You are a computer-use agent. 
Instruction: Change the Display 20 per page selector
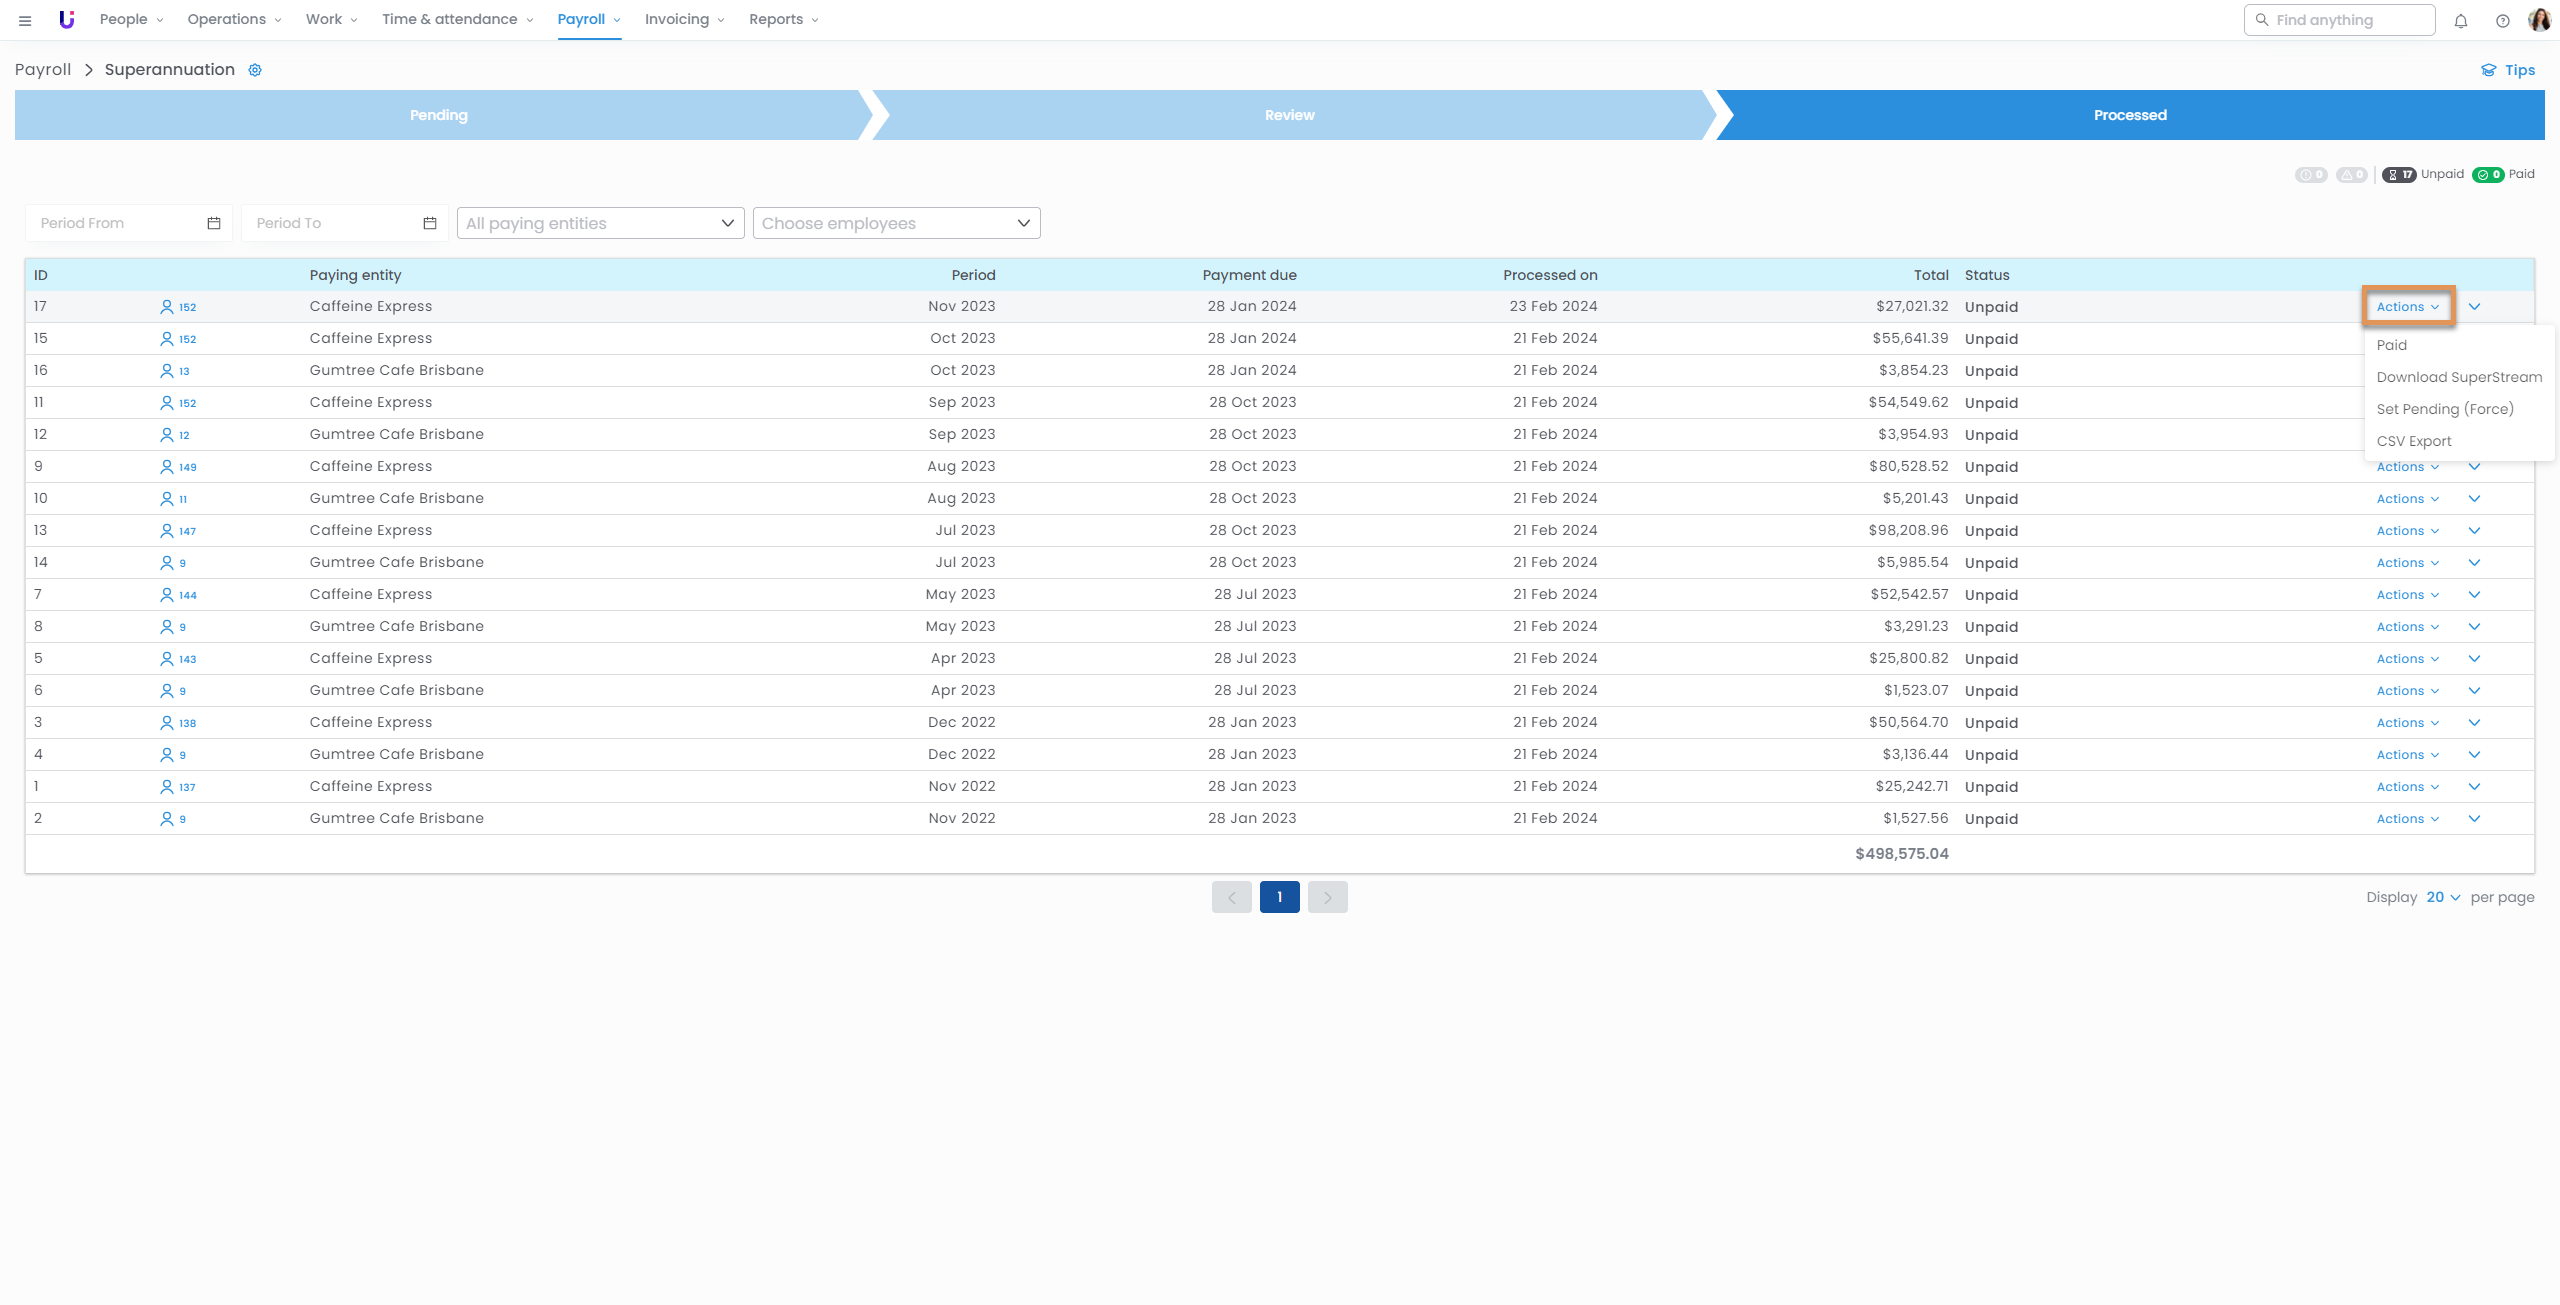click(x=2442, y=897)
